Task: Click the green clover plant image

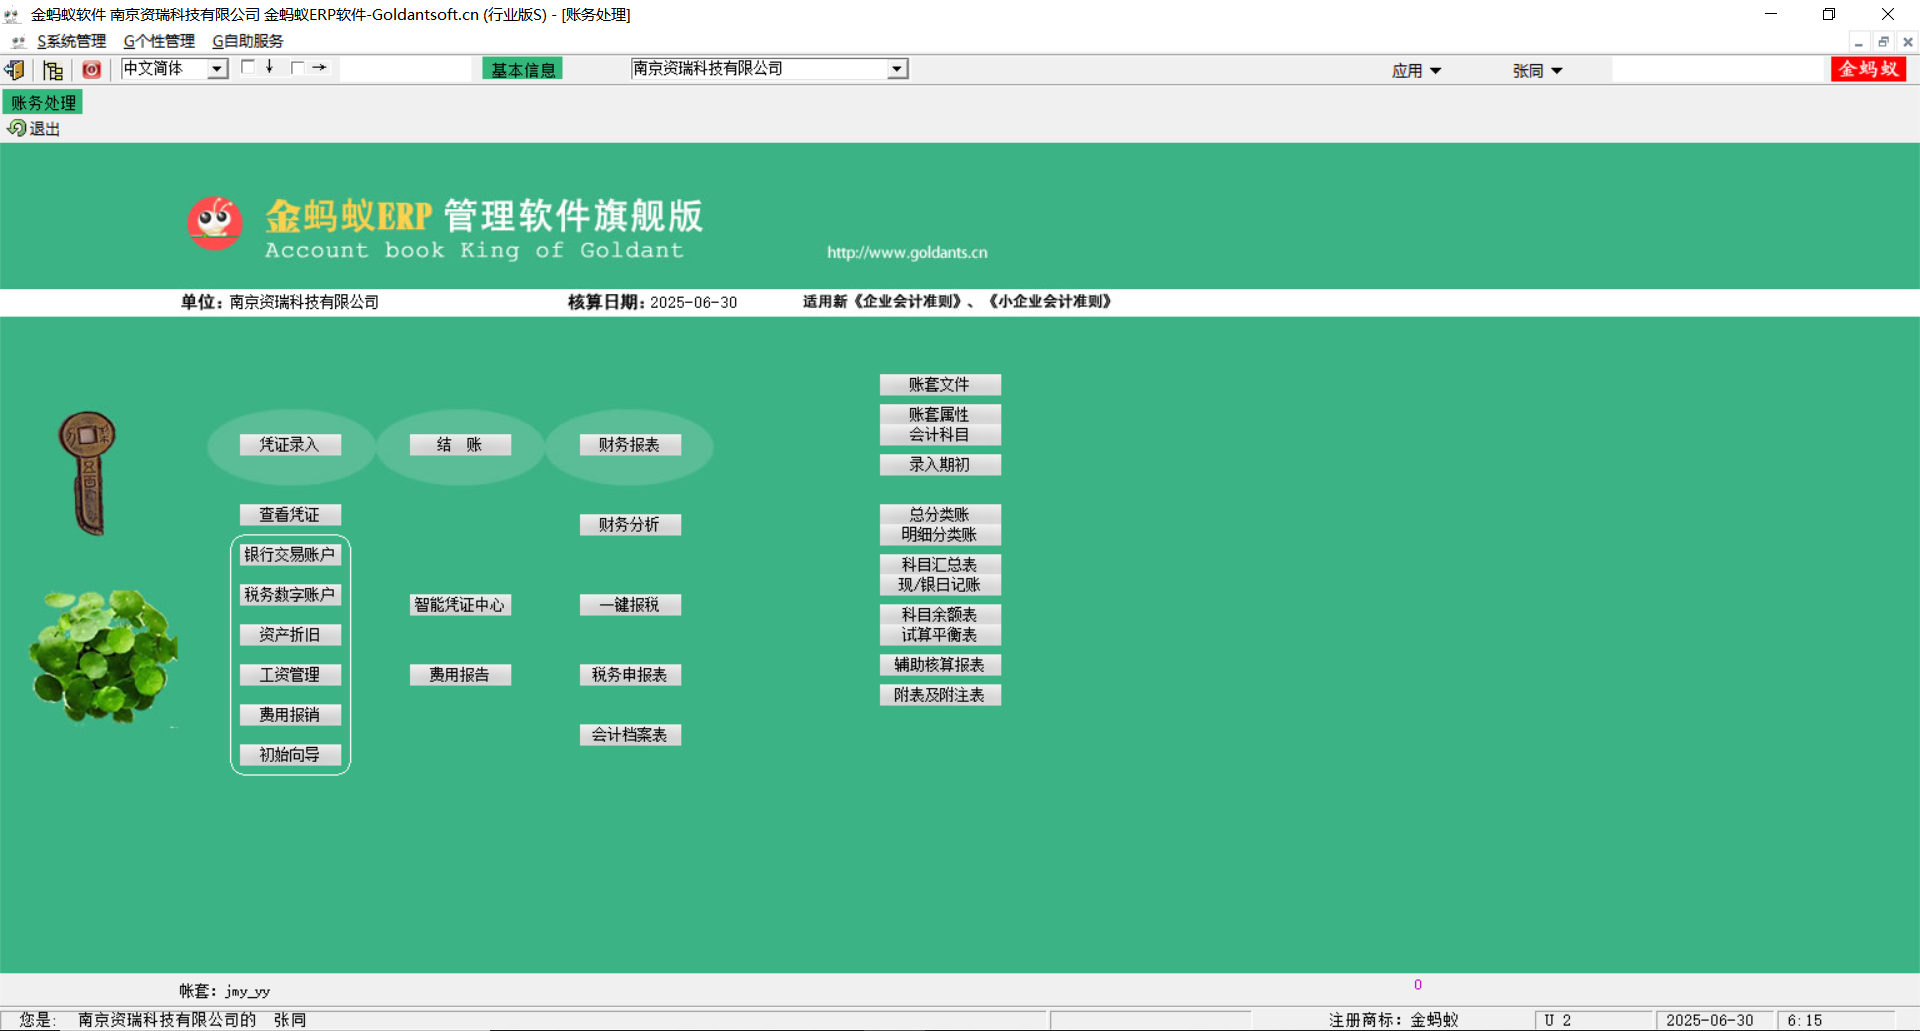Action: tap(103, 655)
